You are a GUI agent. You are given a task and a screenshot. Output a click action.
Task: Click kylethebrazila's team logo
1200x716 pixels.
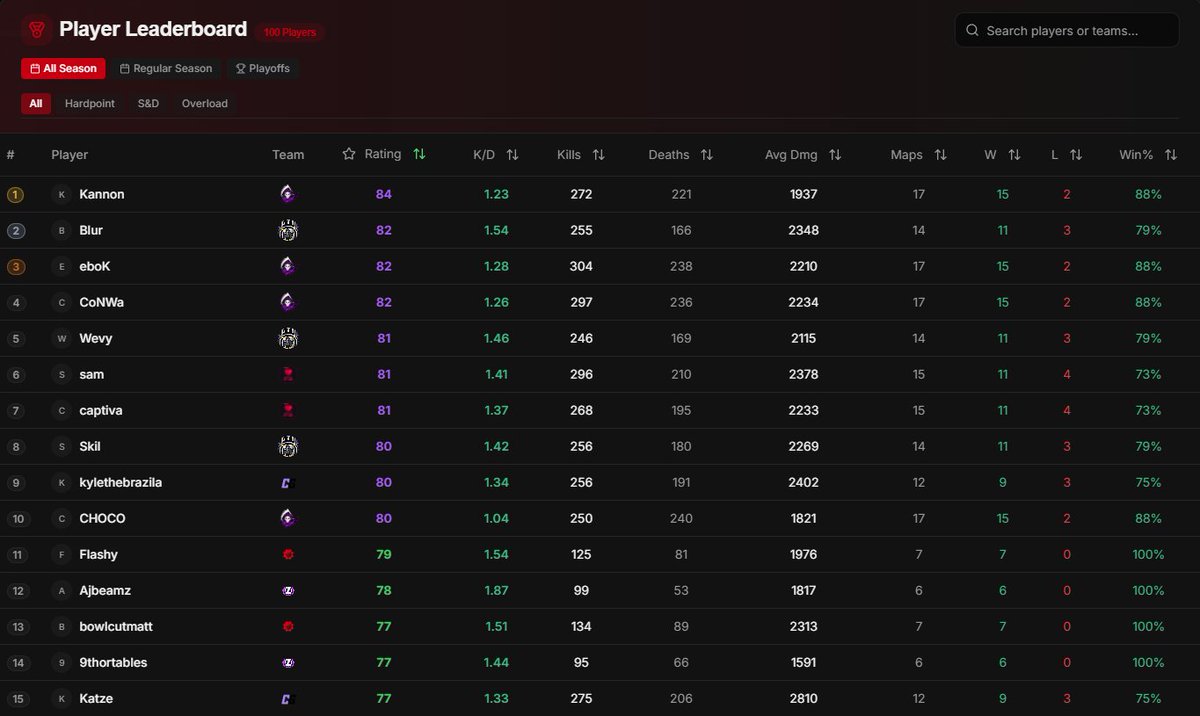[288, 482]
